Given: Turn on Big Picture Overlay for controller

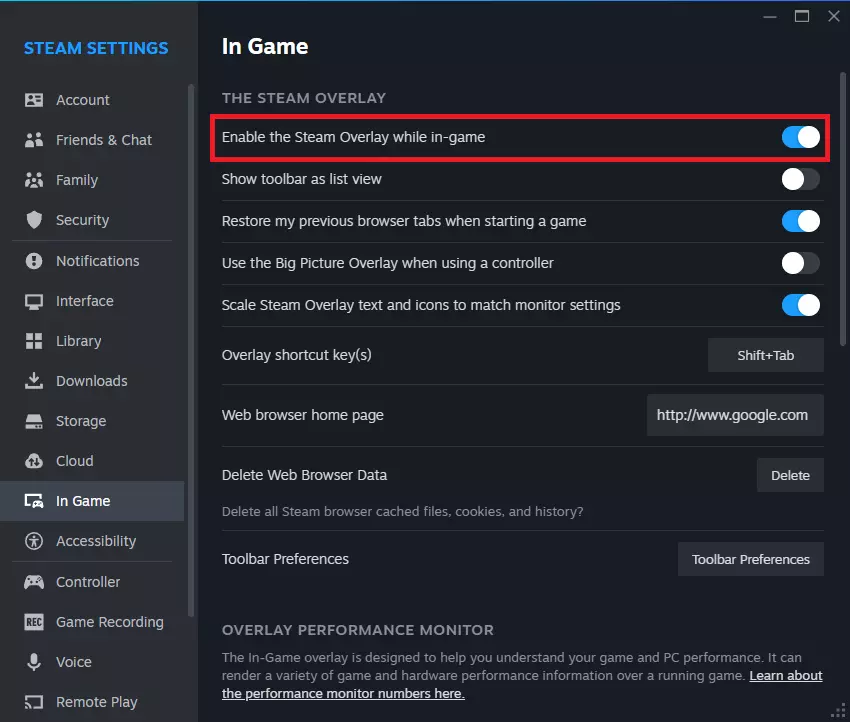Looking at the screenshot, I should point(800,263).
